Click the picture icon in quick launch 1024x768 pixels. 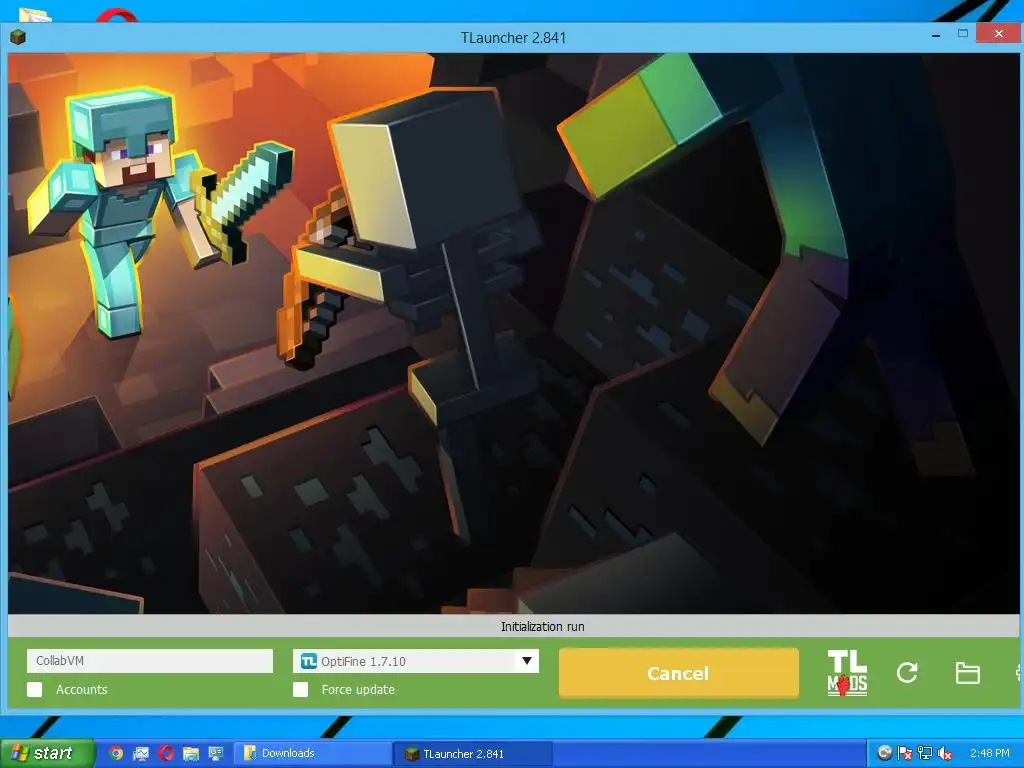[140, 753]
